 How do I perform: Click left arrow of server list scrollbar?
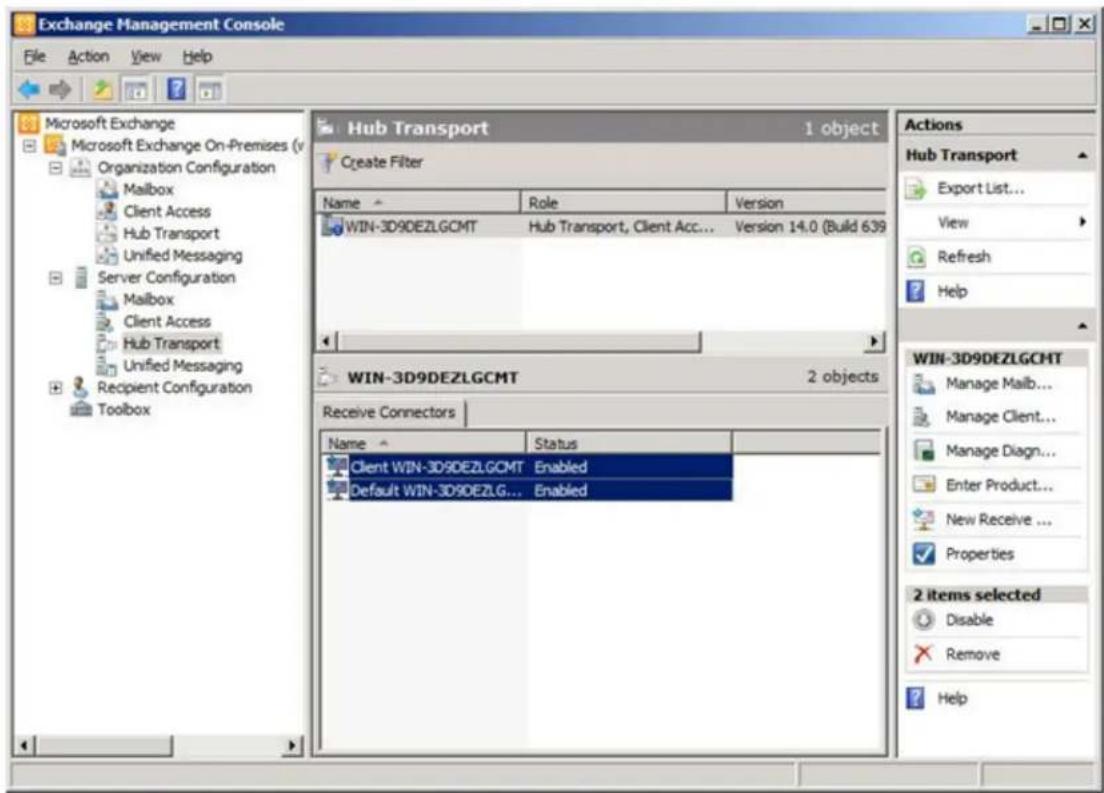[325, 342]
